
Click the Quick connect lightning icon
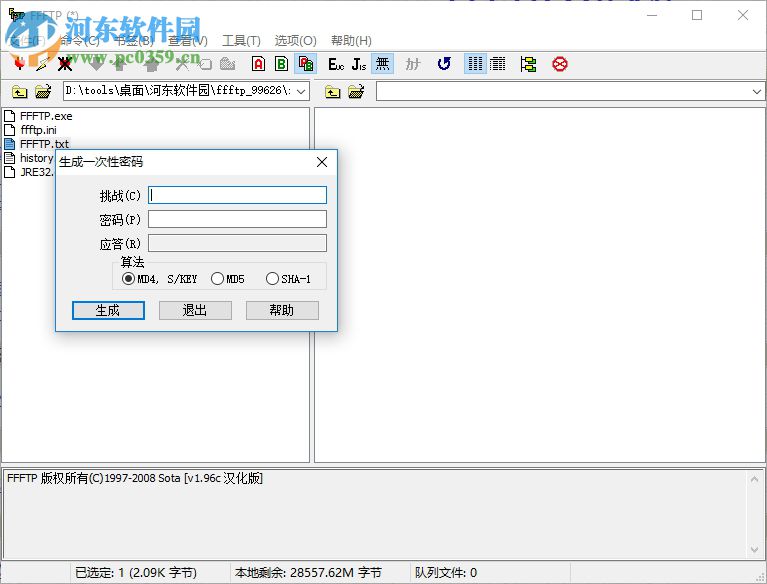pos(43,64)
